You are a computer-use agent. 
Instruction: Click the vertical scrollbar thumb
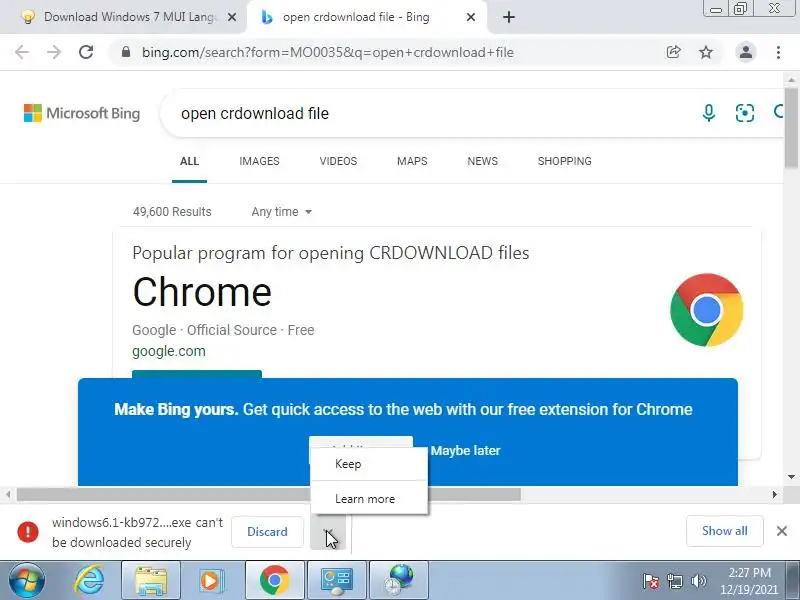coord(791,128)
